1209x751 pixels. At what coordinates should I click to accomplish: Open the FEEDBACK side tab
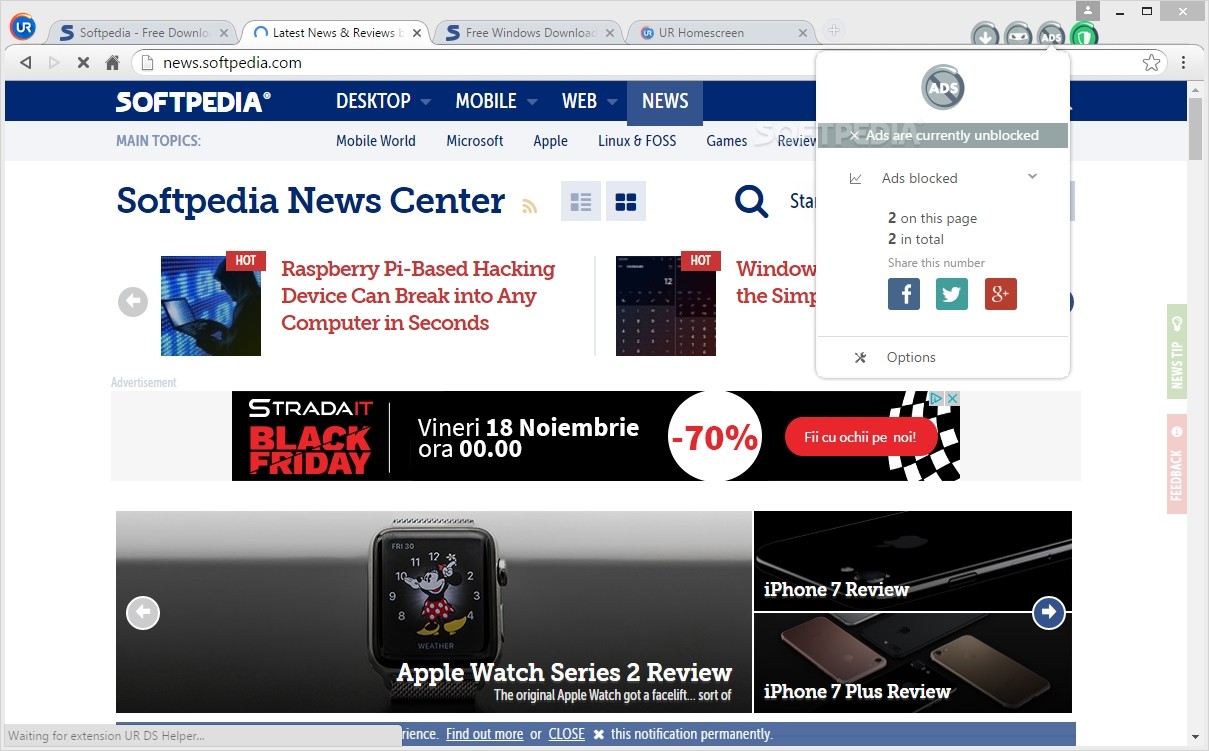1177,464
